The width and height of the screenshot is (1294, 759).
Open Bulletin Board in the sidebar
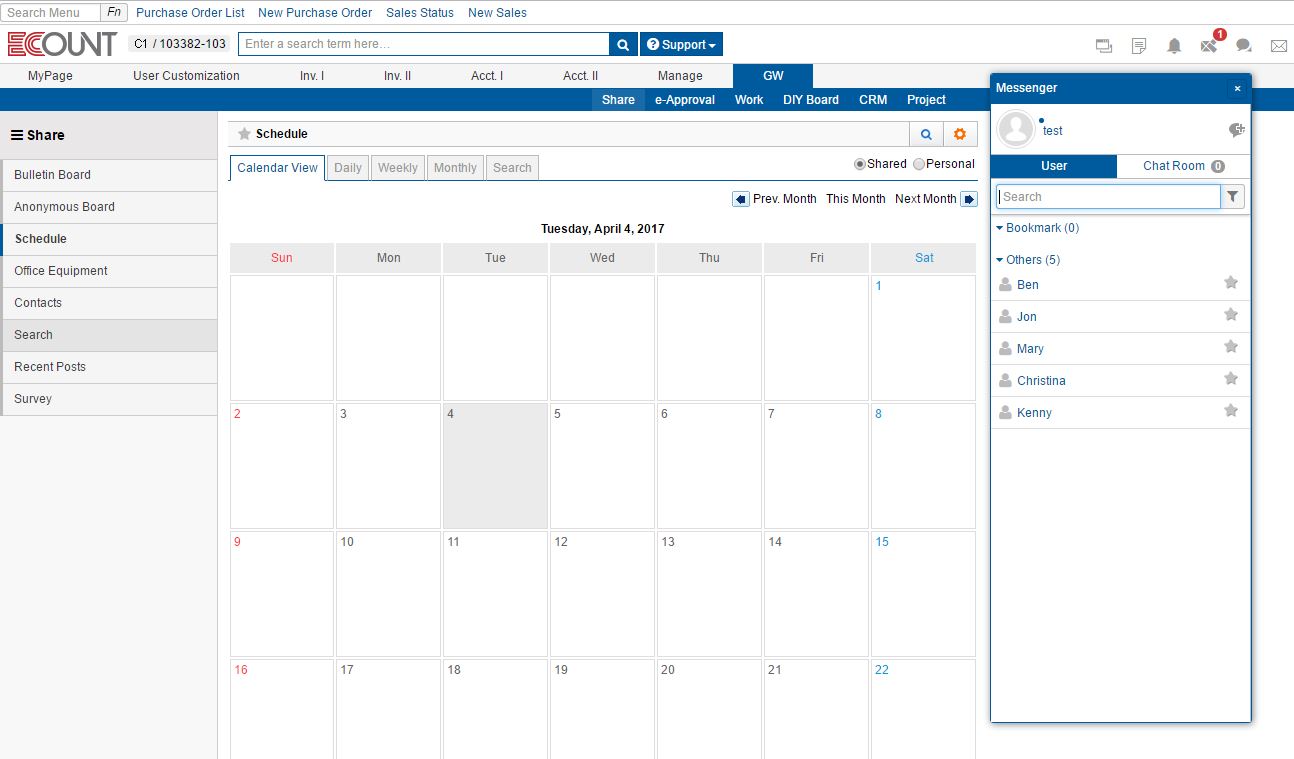pos(109,175)
